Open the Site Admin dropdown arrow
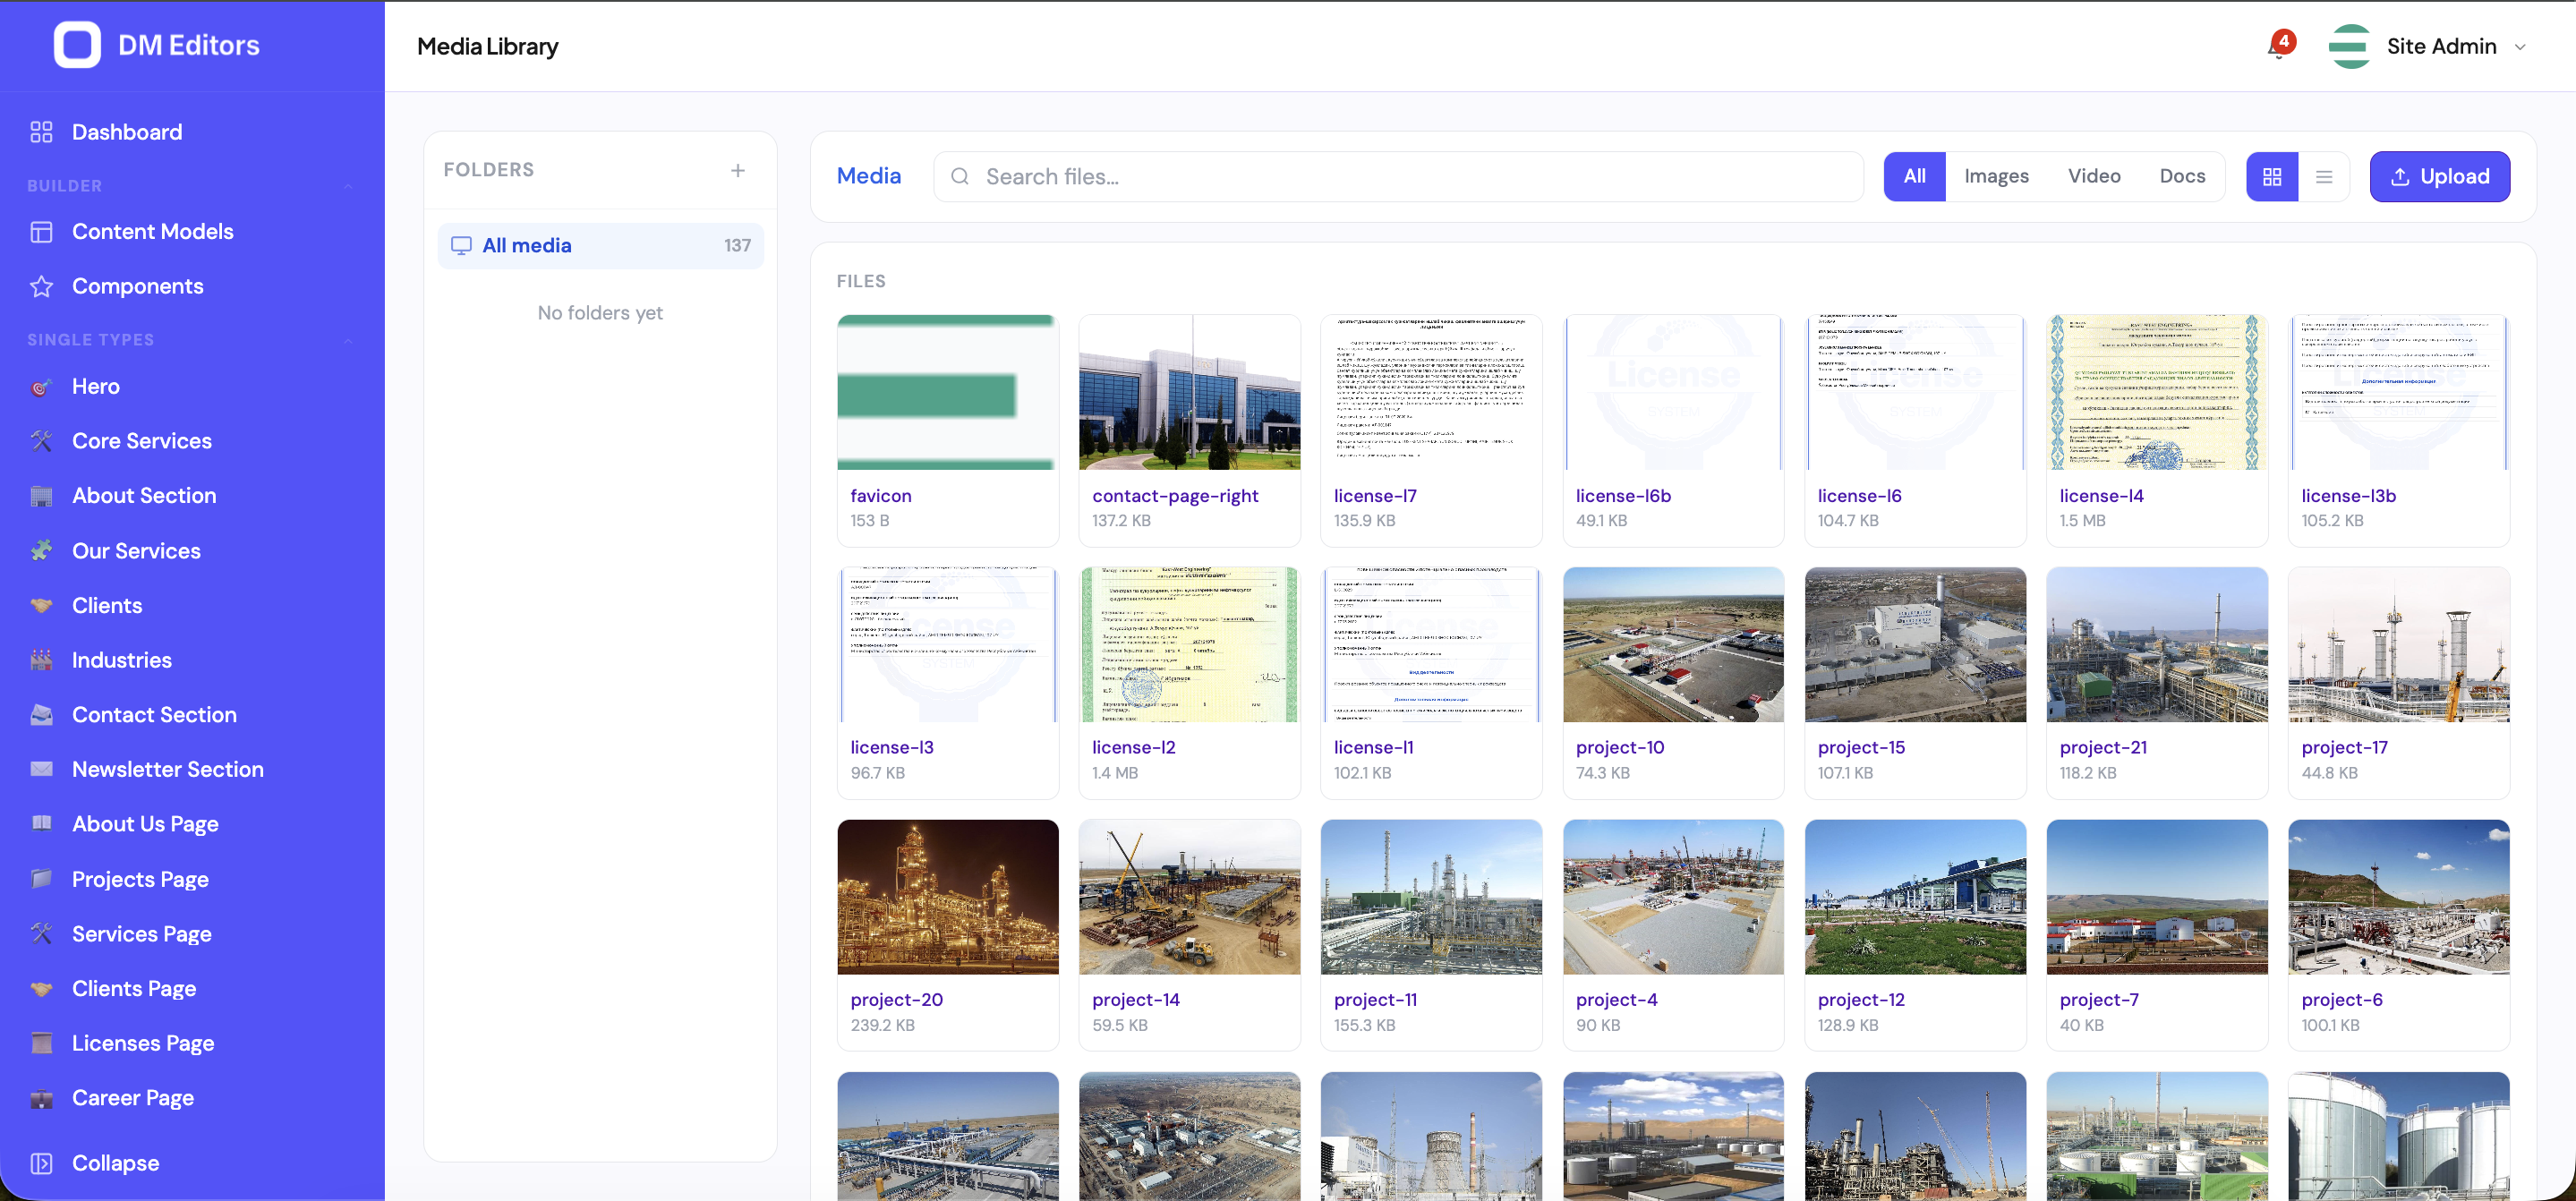 [x=2521, y=47]
